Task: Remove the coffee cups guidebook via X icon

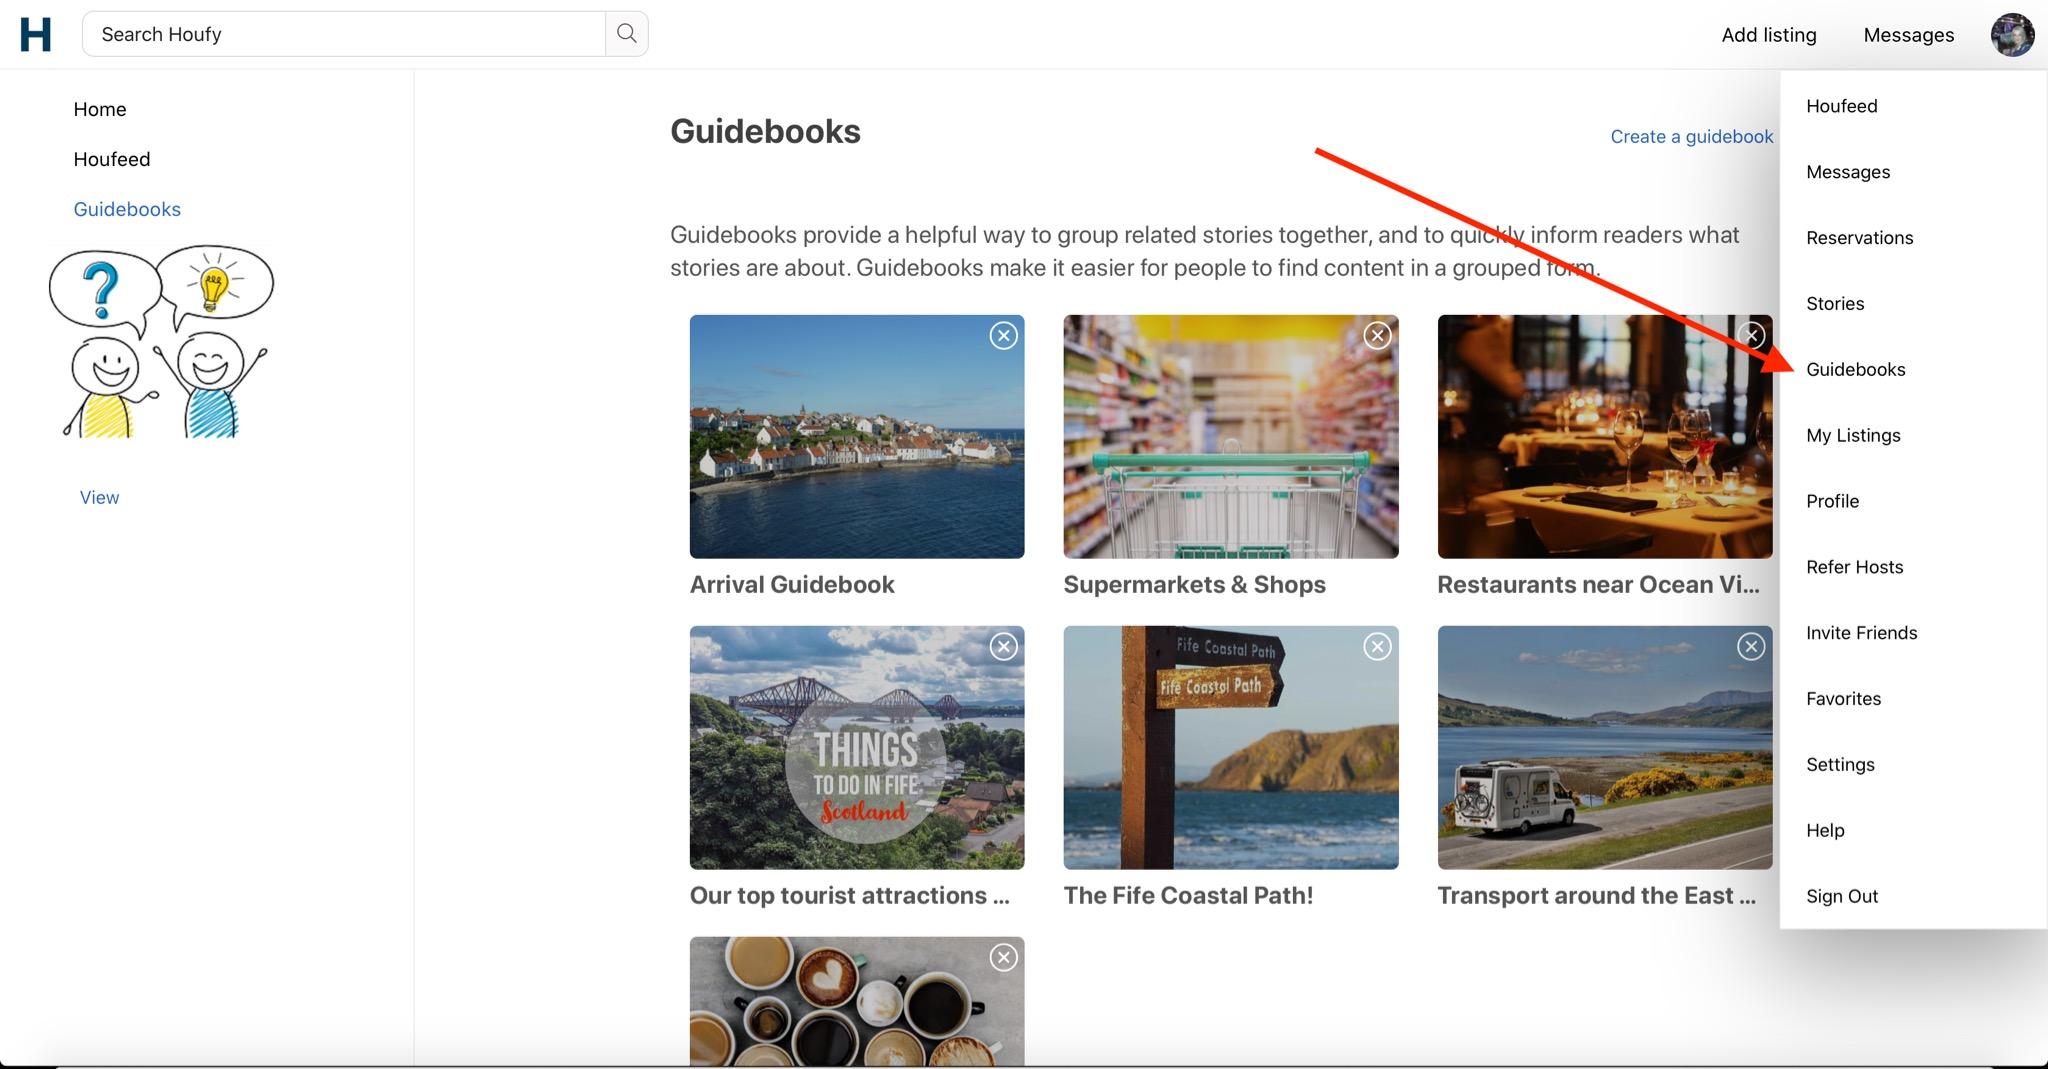Action: 1004,957
